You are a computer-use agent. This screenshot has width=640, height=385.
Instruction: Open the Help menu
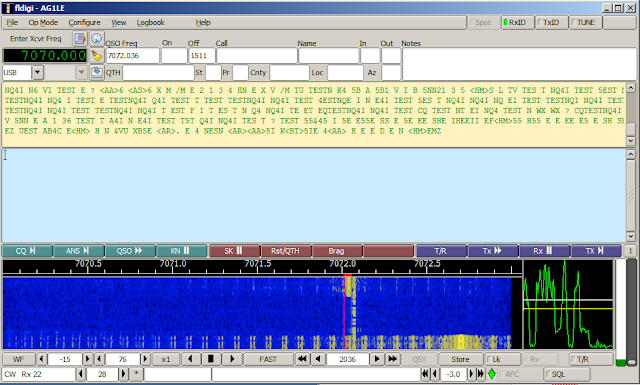[x=203, y=22]
